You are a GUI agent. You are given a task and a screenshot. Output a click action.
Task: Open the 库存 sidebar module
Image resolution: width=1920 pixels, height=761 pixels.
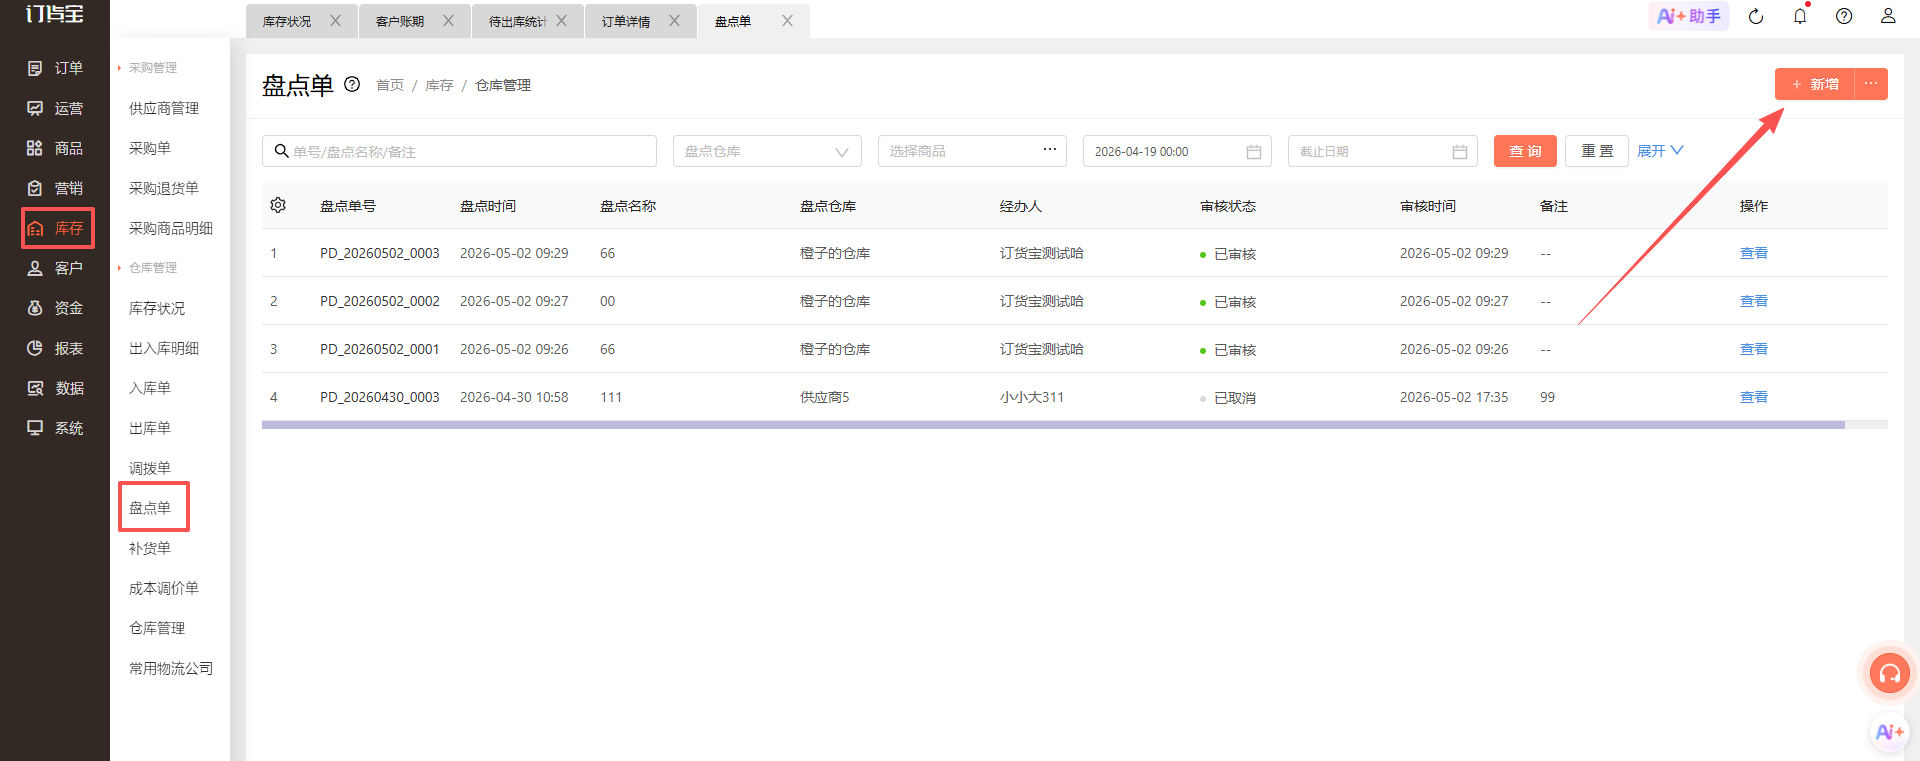(57, 228)
